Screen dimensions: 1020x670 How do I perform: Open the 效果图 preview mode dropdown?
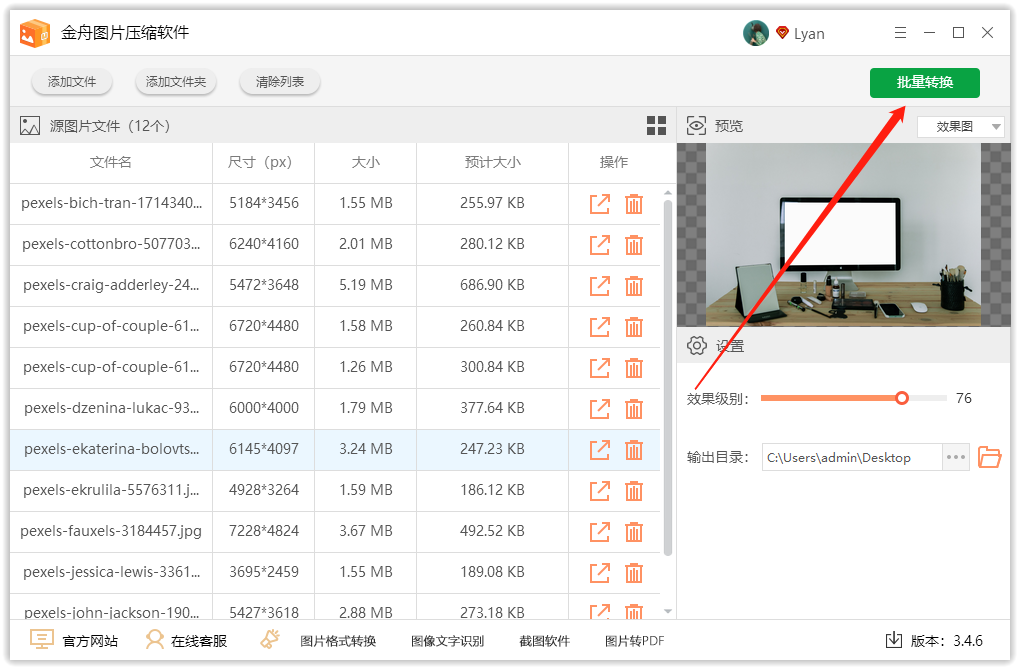pyautogui.click(x=959, y=126)
